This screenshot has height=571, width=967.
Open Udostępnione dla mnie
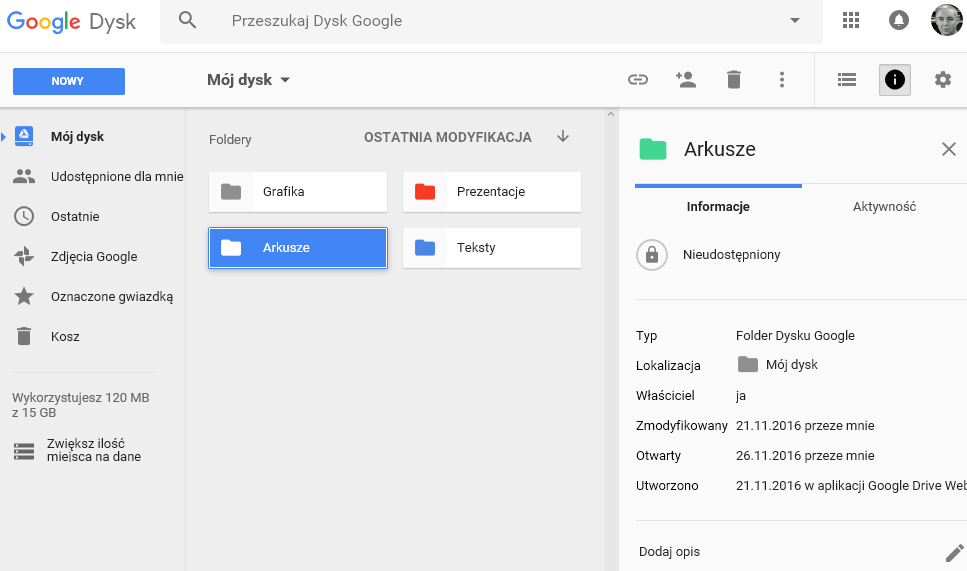(x=117, y=176)
